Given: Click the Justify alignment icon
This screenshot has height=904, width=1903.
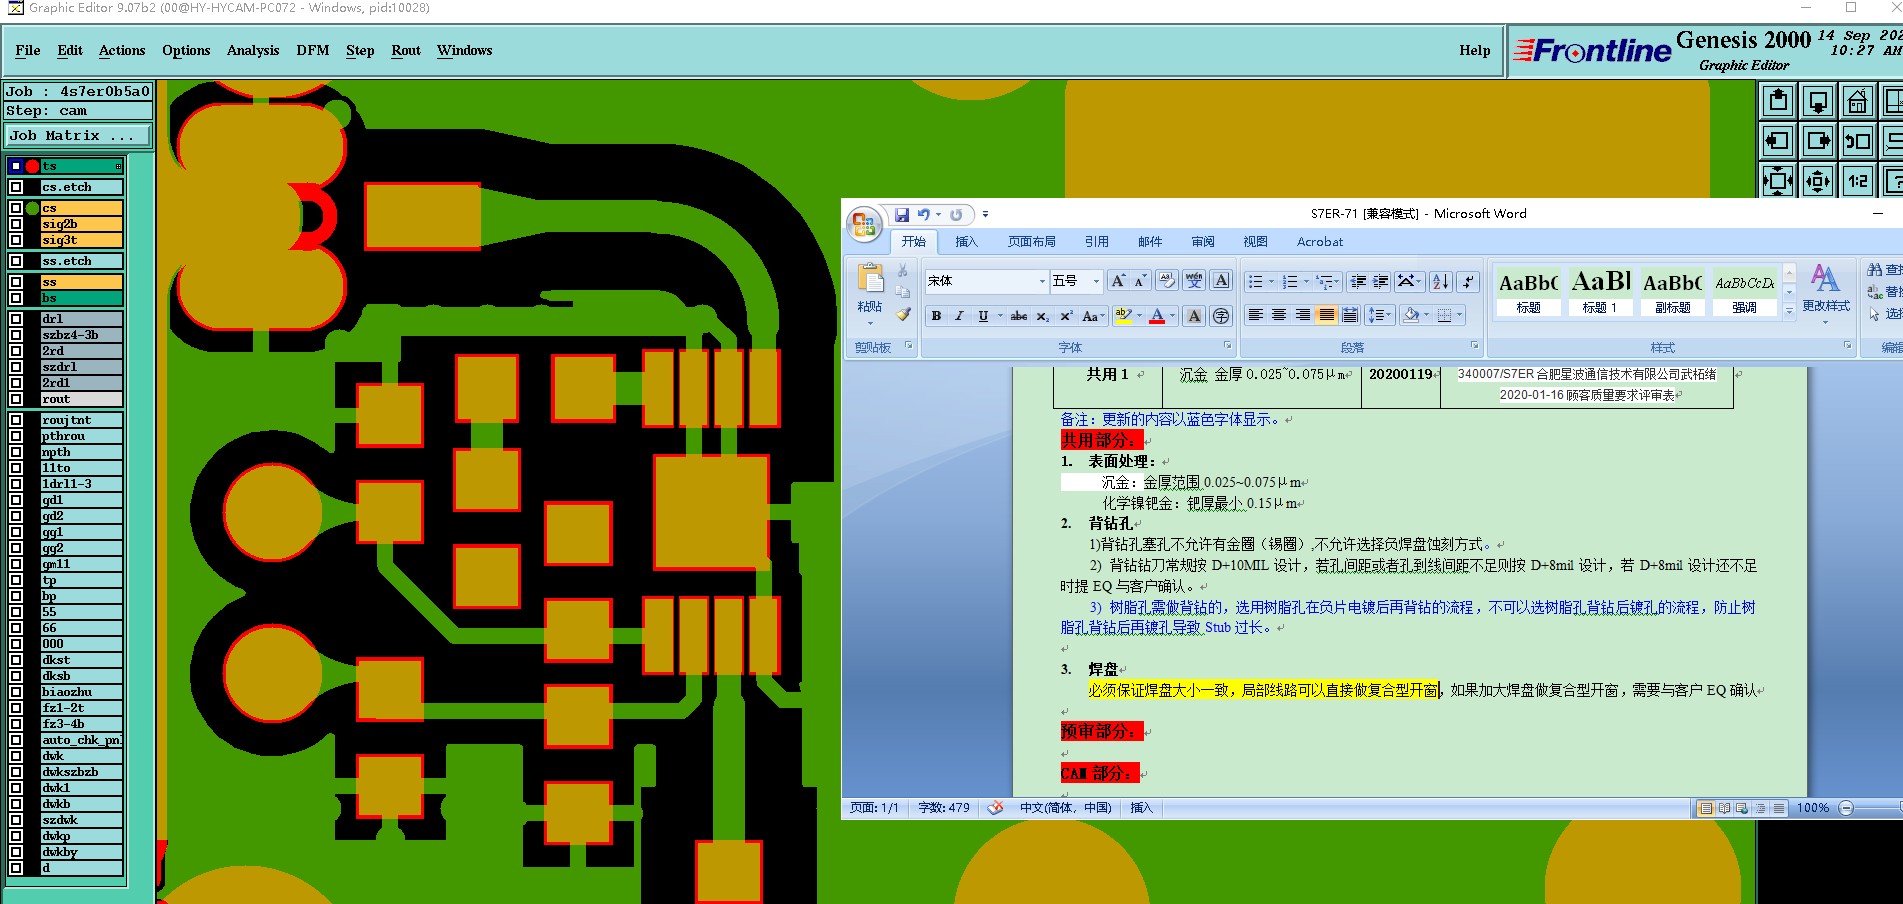Looking at the screenshot, I should (x=1326, y=315).
